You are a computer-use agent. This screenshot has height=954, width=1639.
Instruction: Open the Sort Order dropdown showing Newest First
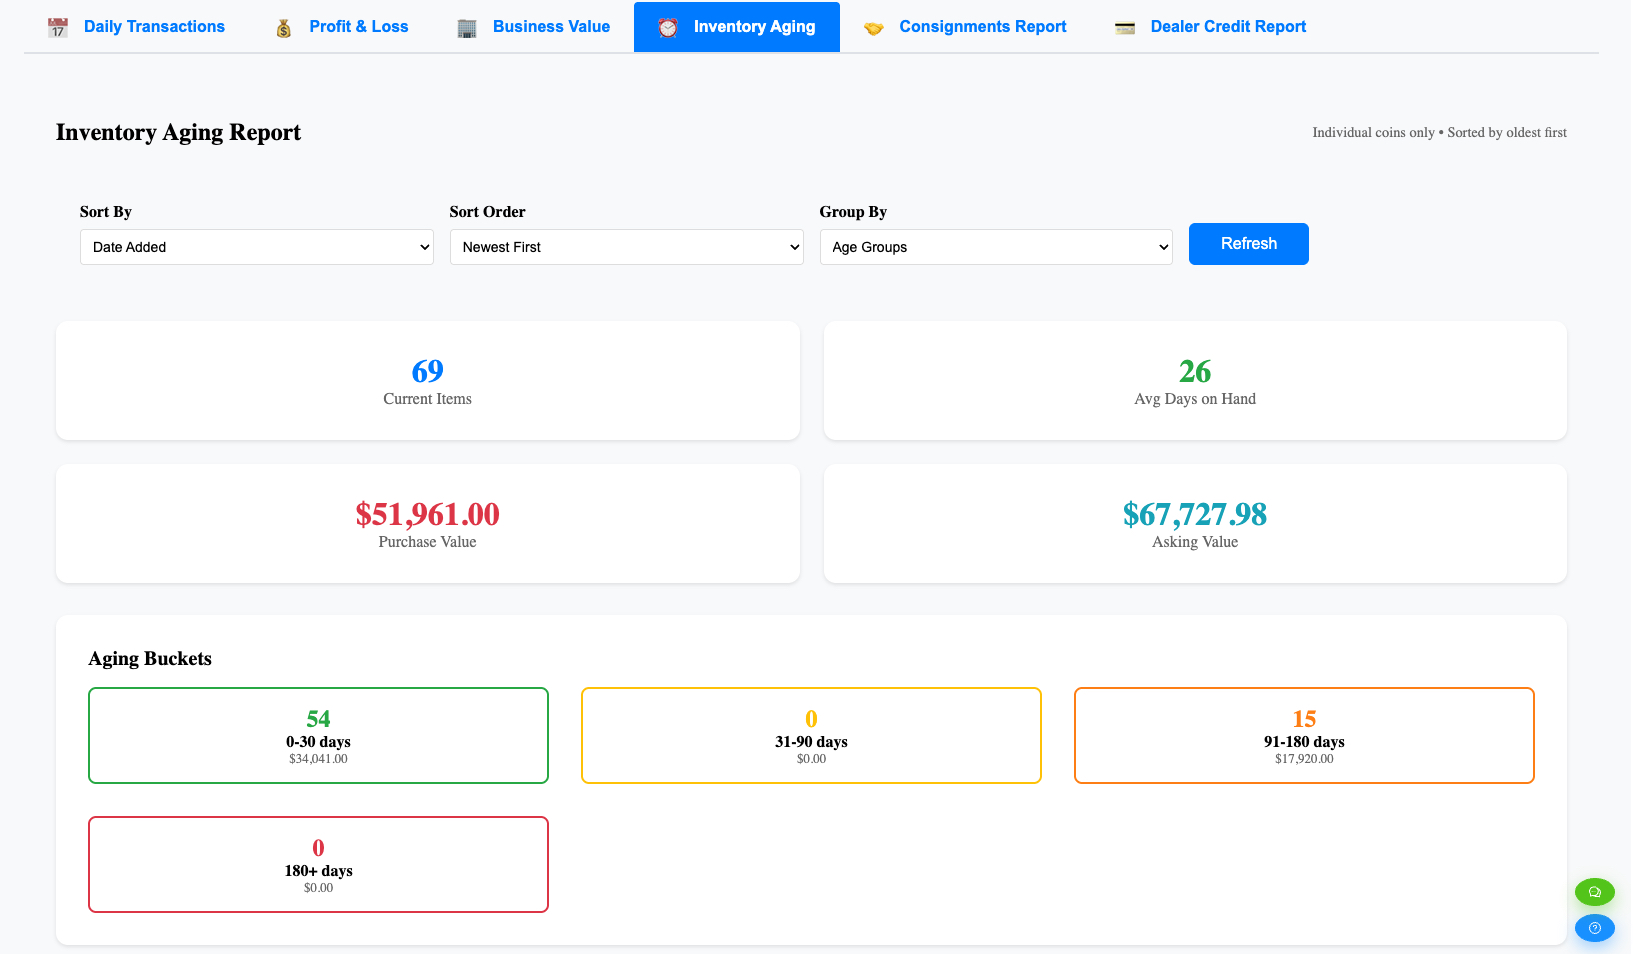click(x=627, y=247)
